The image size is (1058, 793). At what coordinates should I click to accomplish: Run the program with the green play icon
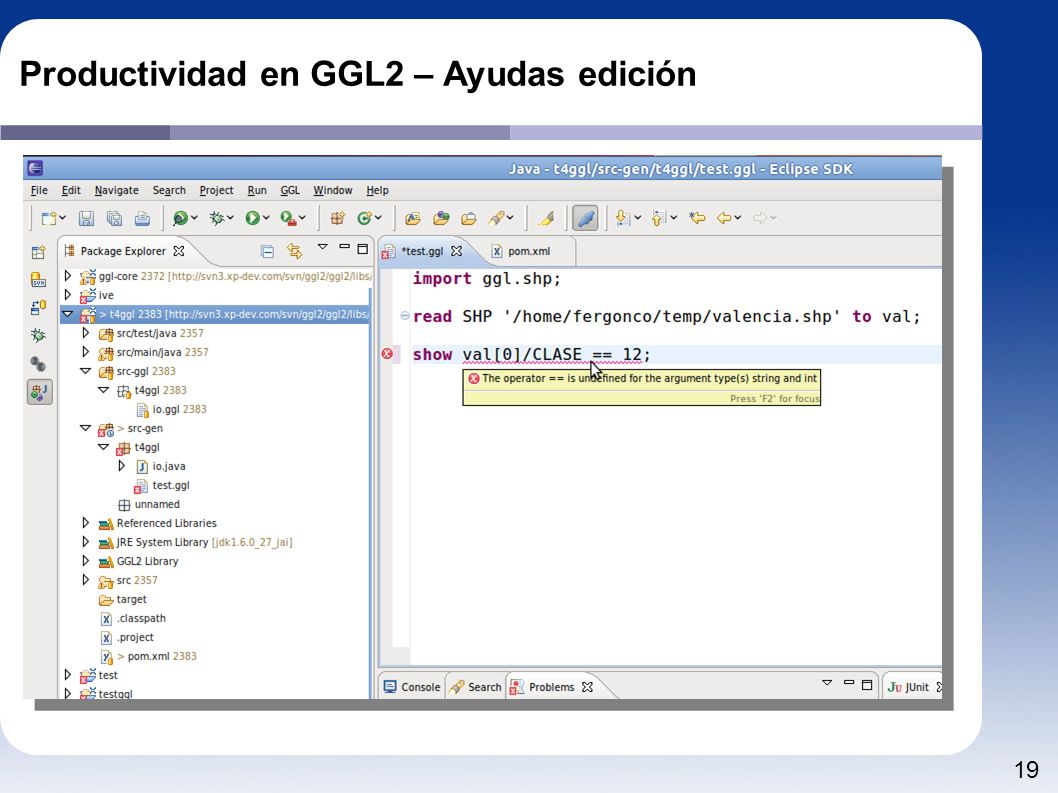pyautogui.click(x=252, y=218)
